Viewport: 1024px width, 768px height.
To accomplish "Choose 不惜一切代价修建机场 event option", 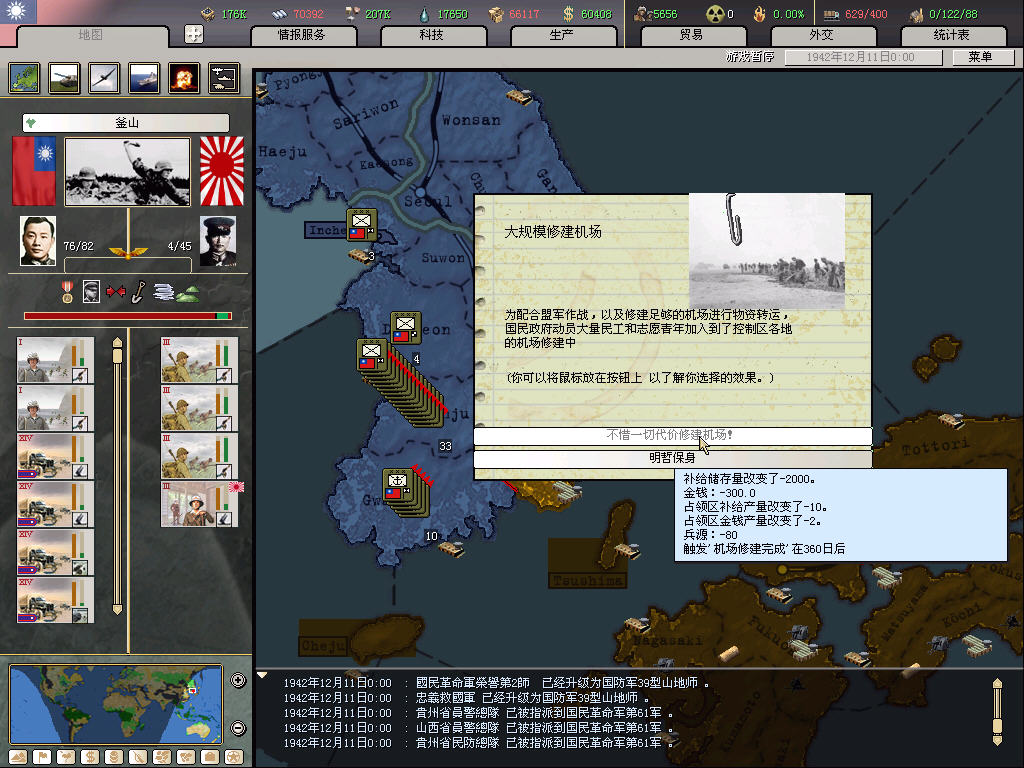I will coord(673,435).
